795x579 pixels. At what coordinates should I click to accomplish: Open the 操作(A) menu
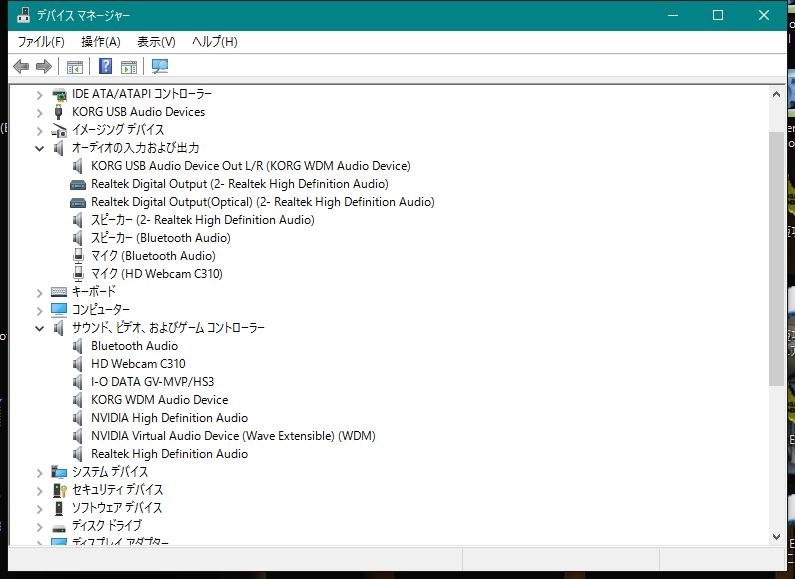101,42
